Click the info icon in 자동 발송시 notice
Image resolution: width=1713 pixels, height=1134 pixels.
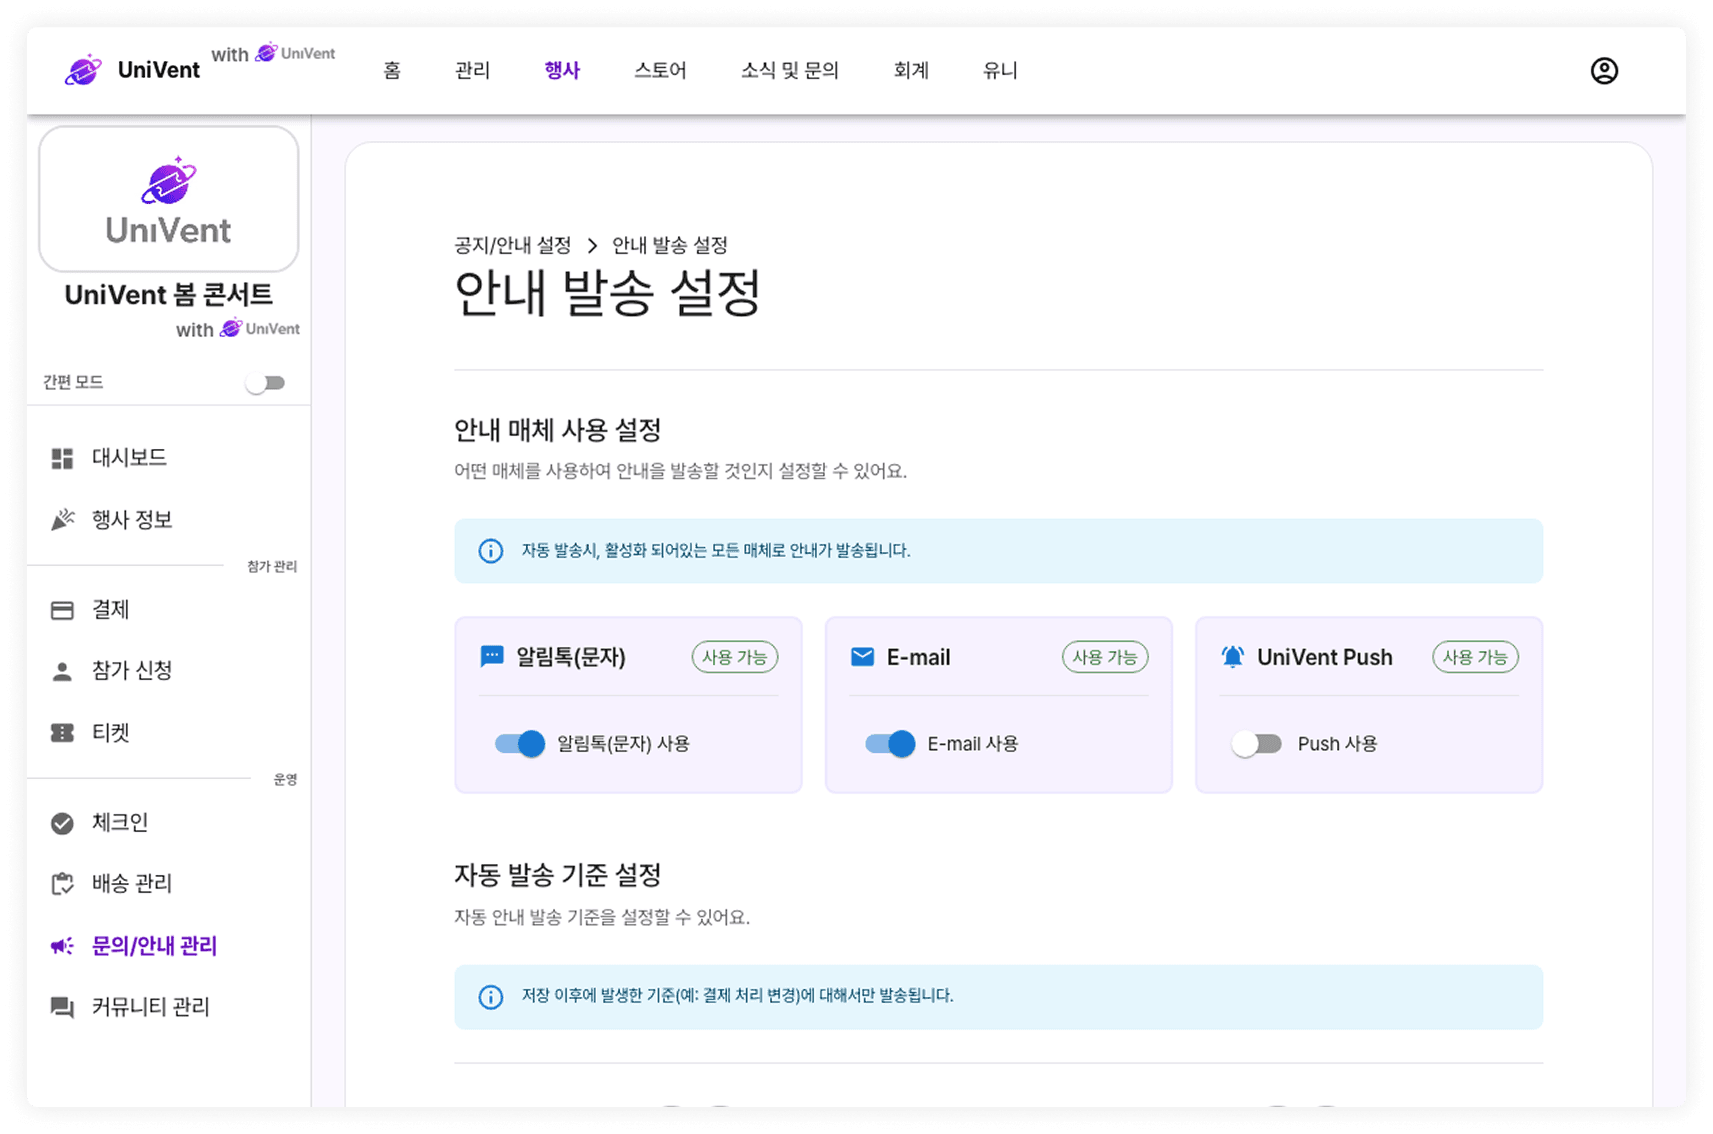(x=491, y=551)
